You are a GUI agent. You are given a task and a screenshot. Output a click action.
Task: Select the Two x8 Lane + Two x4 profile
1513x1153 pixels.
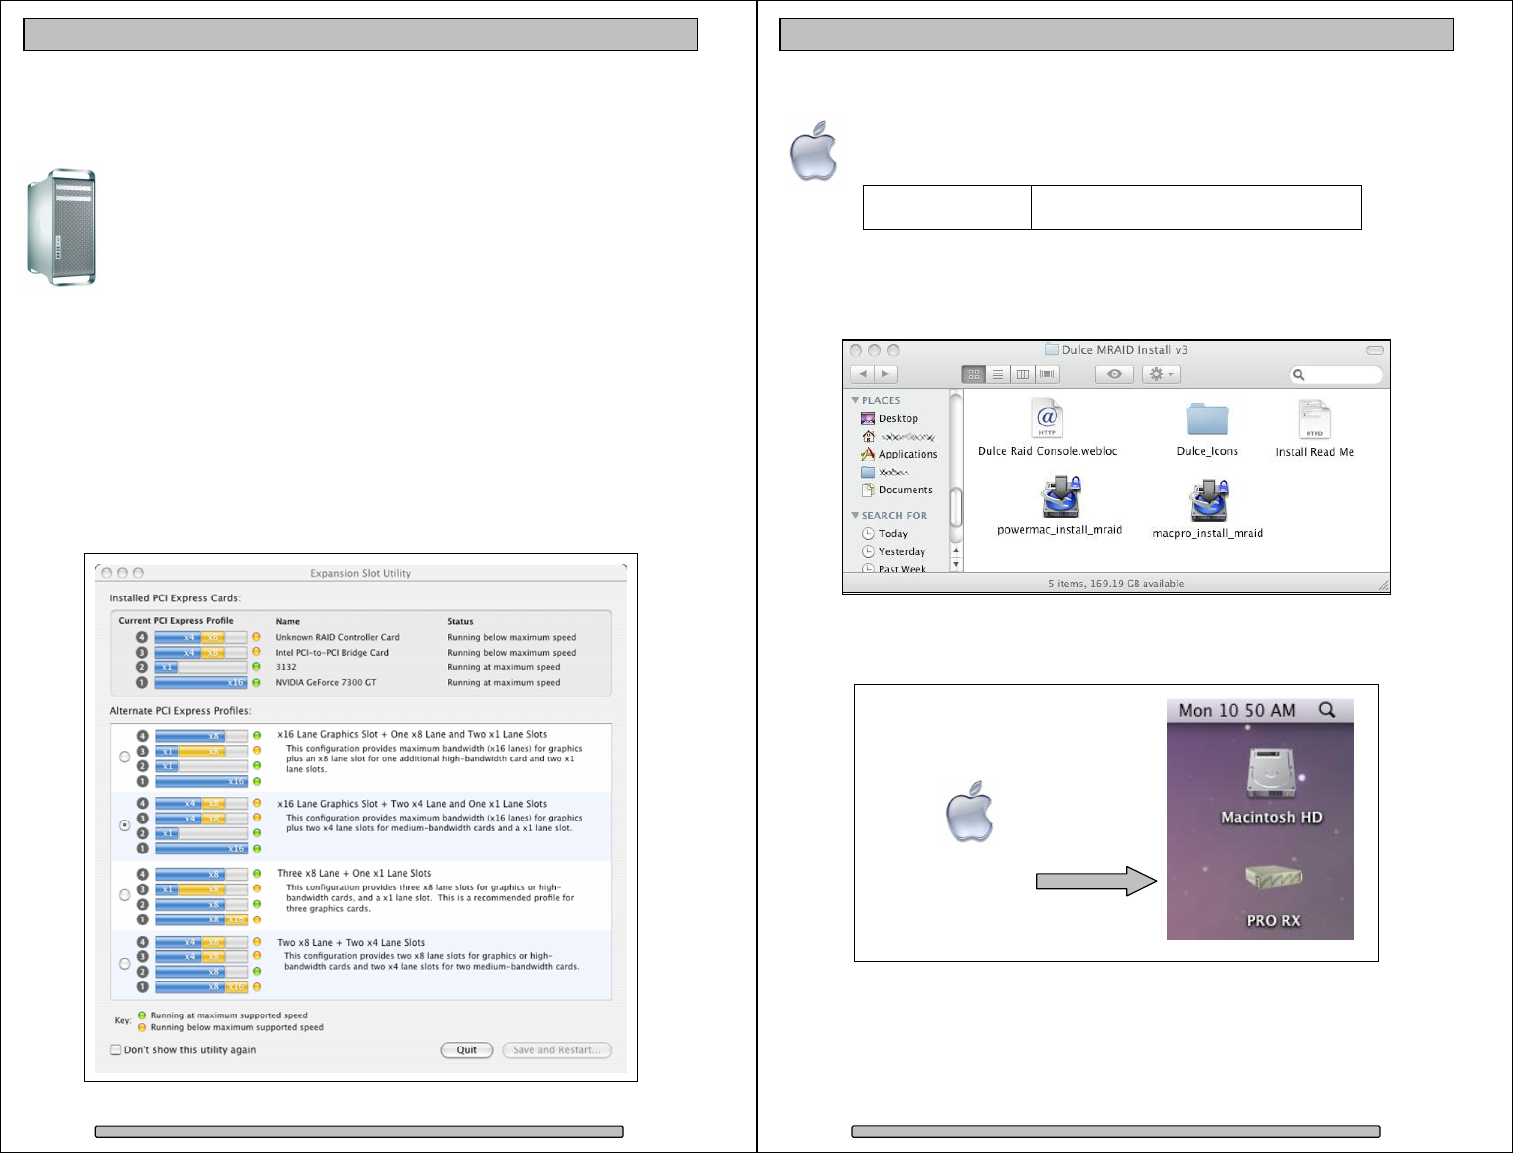125,964
